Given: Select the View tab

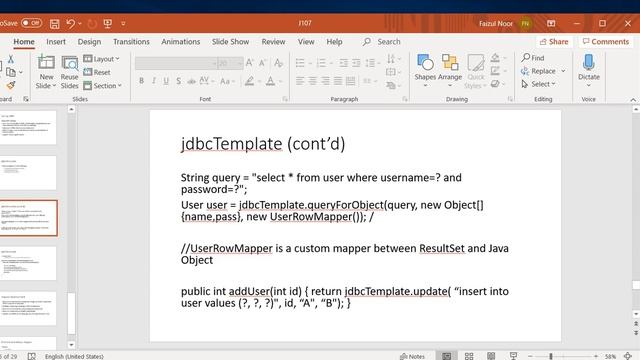Looking at the screenshot, I should (306, 42).
